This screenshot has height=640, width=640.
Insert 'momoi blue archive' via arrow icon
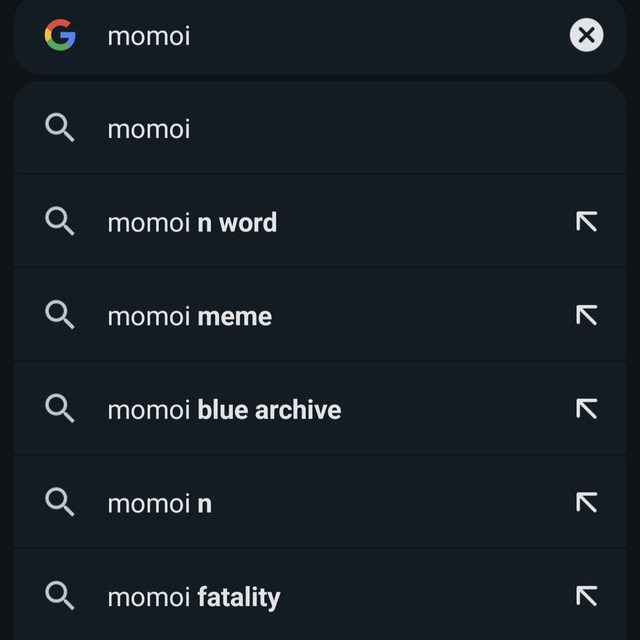point(587,409)
